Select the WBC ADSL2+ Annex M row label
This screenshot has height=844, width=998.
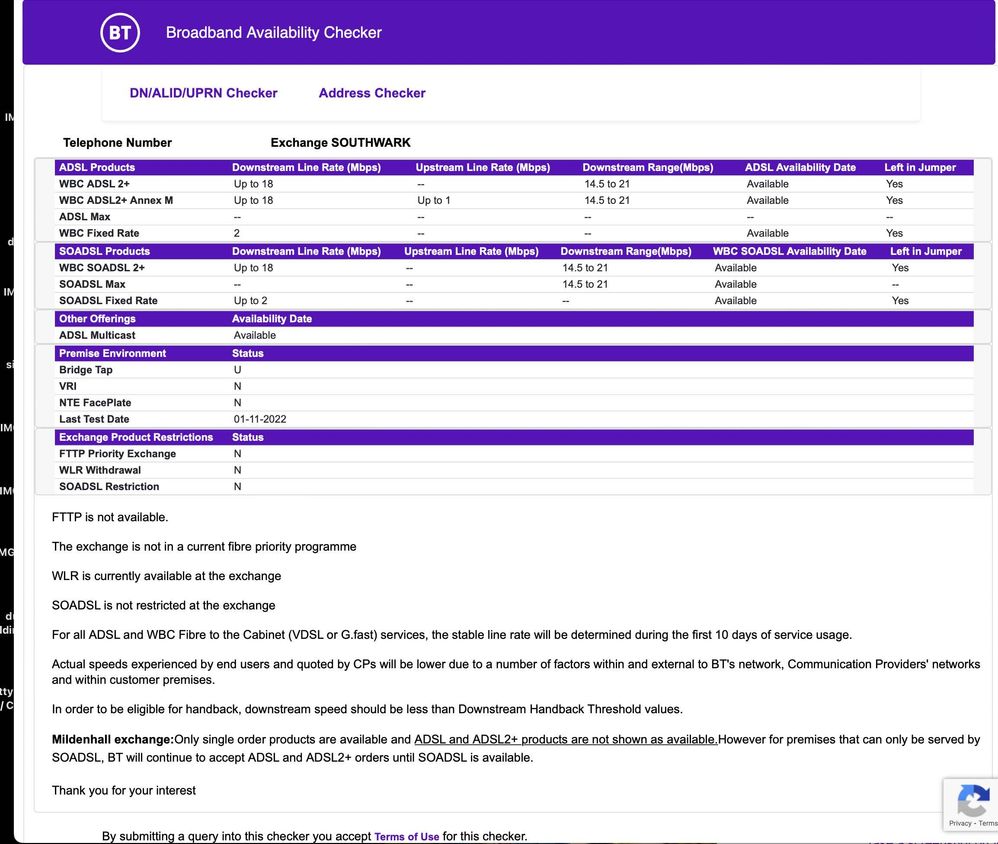point(116,201)
